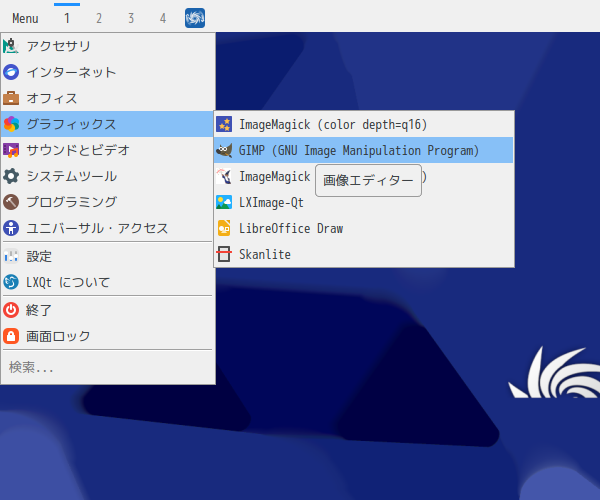
Task: Click the LibreOffice Draw icon
Action: tap(224, 228)
